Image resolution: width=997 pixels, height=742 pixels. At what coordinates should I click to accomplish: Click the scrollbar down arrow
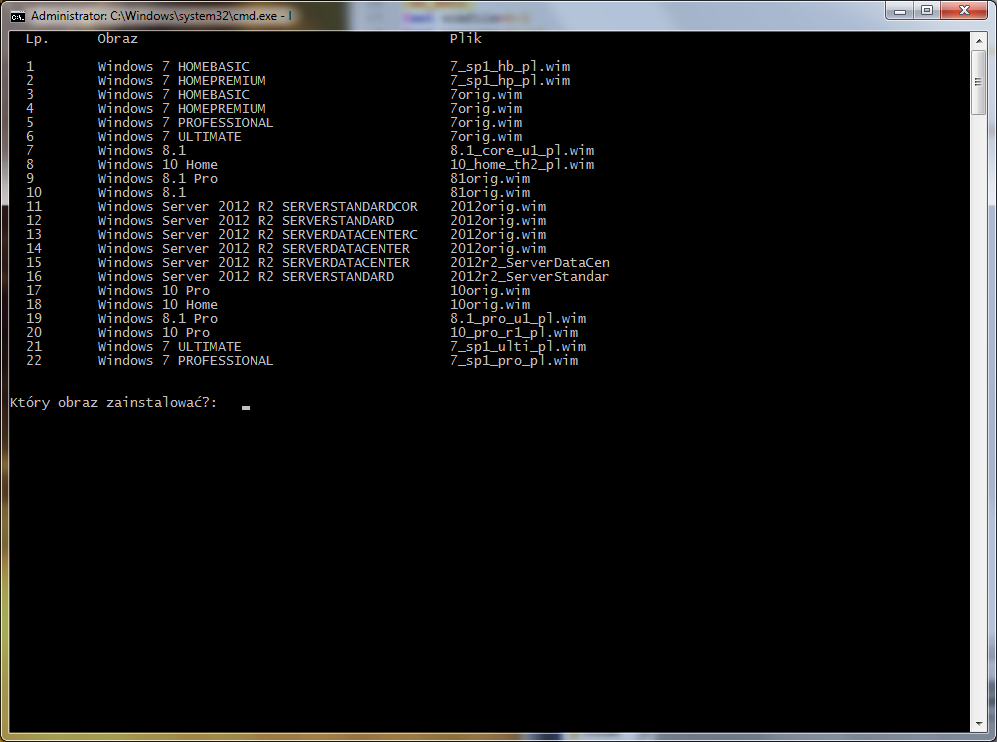978,724
